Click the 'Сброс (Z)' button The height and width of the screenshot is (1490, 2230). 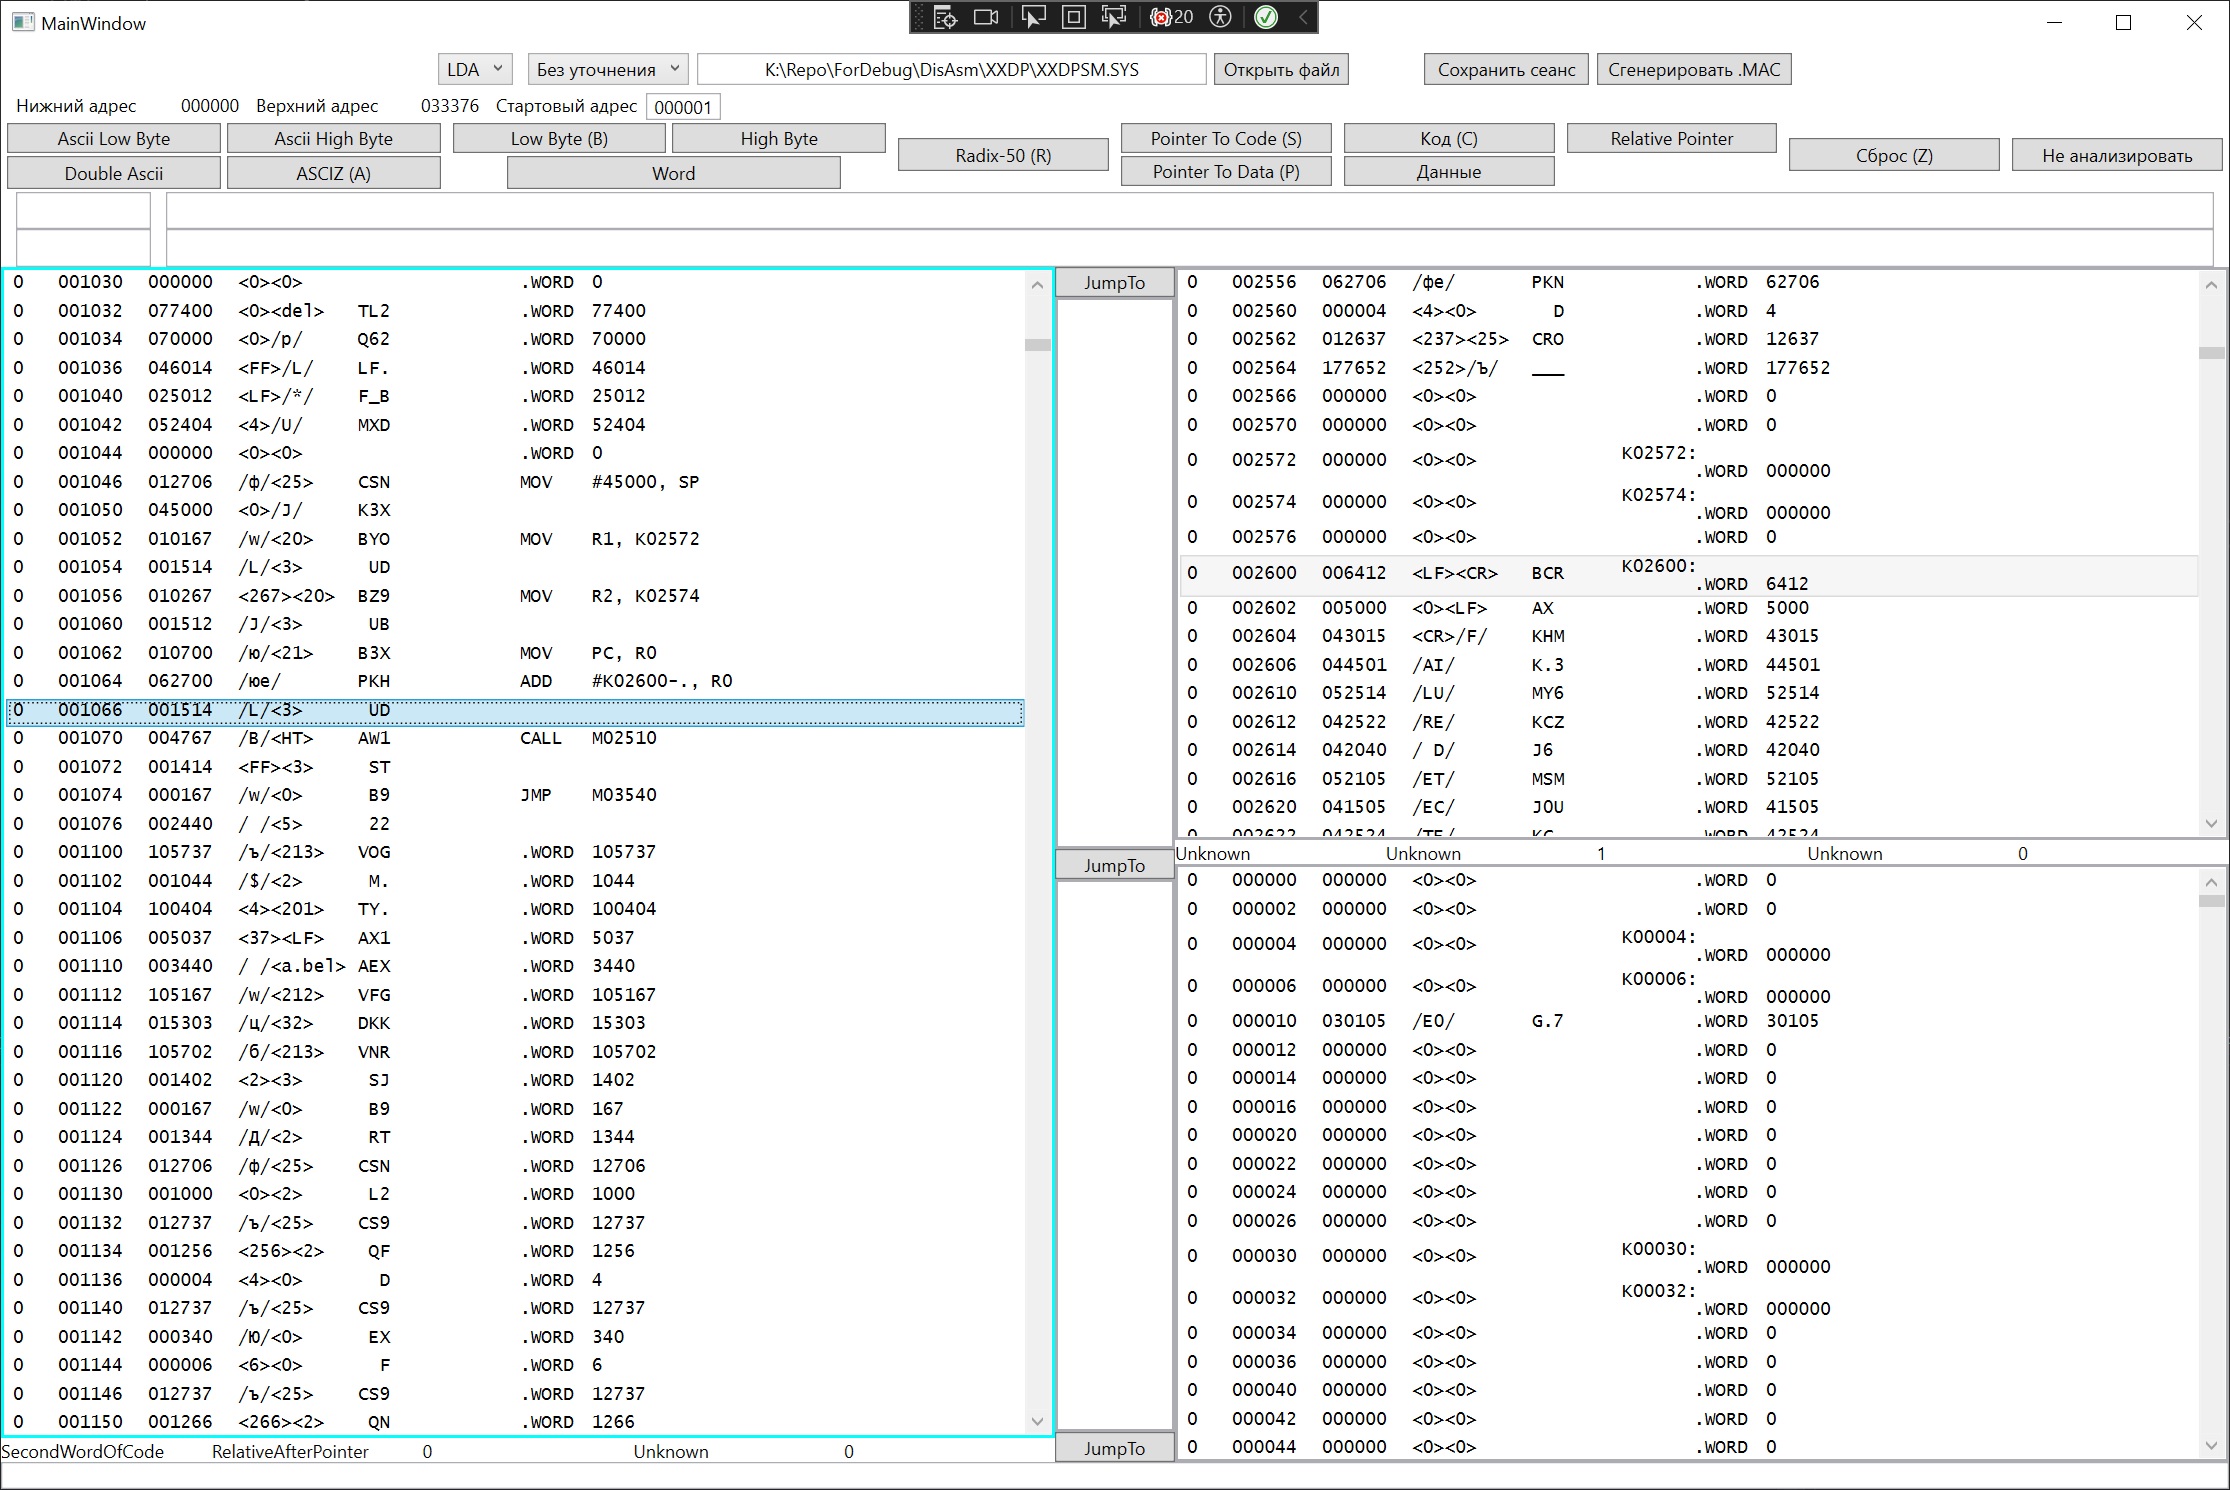[x=1893, y=155]
